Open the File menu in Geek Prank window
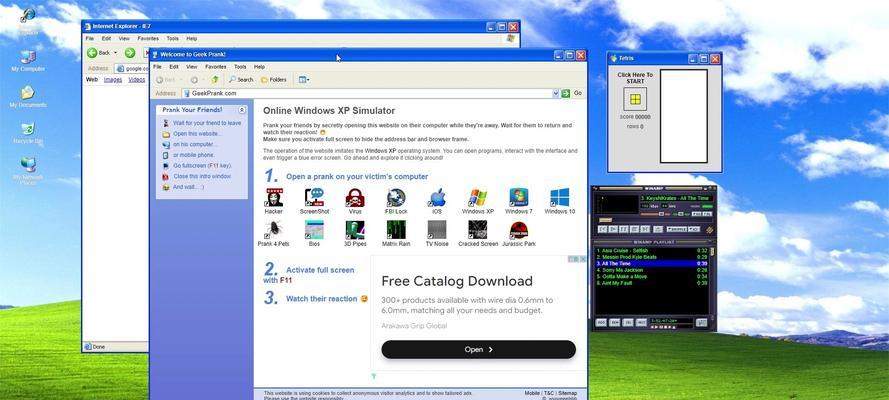Viewport: 889px width, 400px height. tap(158, 67)
